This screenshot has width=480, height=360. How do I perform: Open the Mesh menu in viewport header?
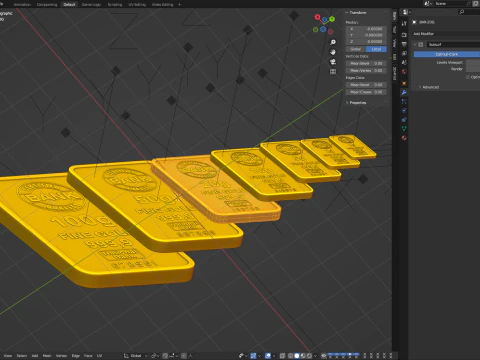(x=47, y=356)
